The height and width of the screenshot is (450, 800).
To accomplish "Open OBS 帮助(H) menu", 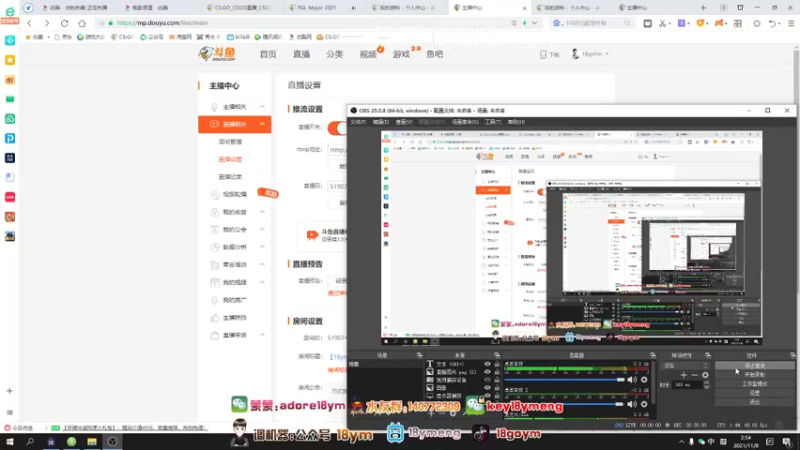I will 516,122.
